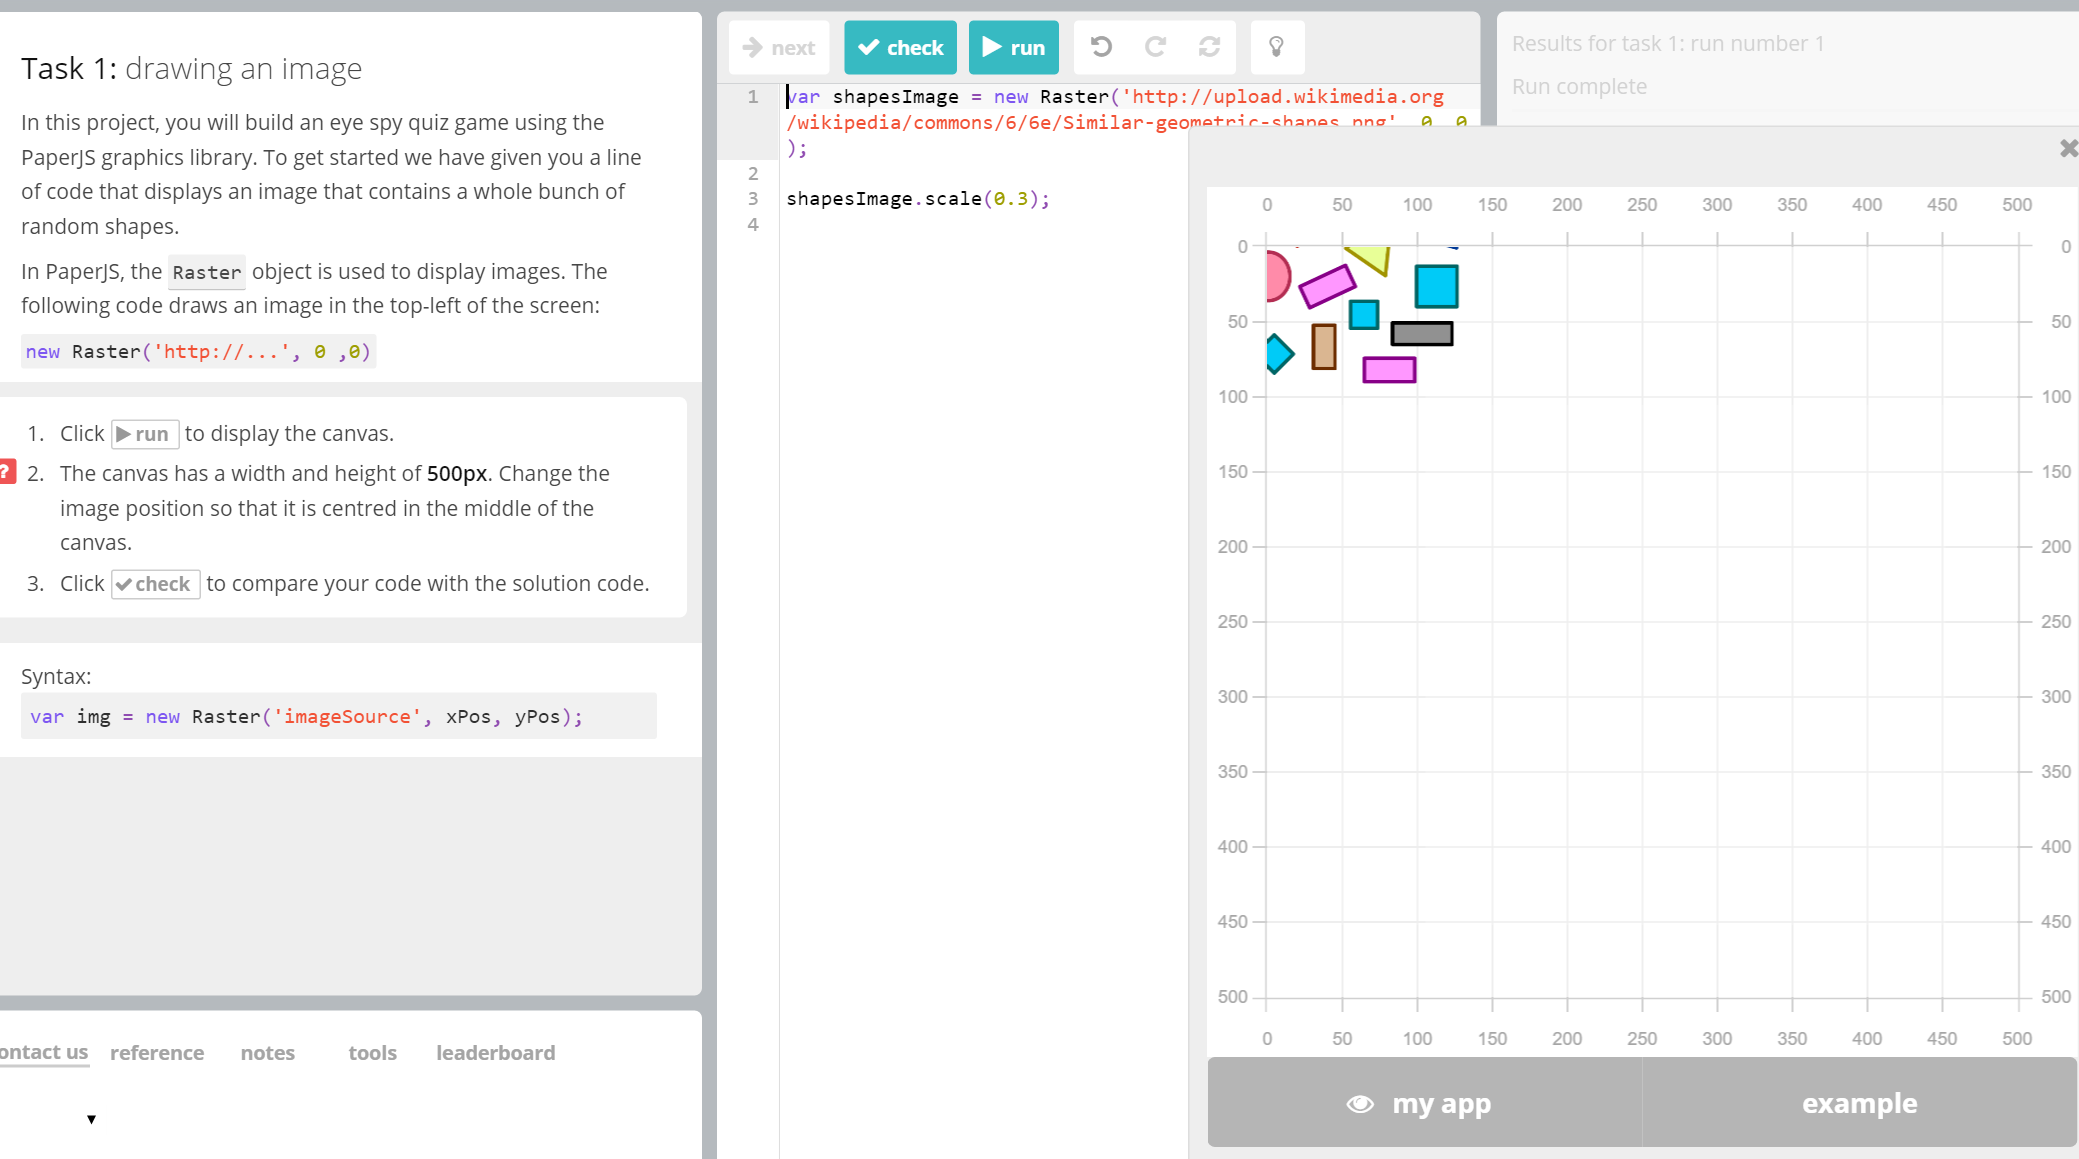This screenshot has width=2079, height=1159.
Task: Open the reference tab
Action: pos(157,1053)
